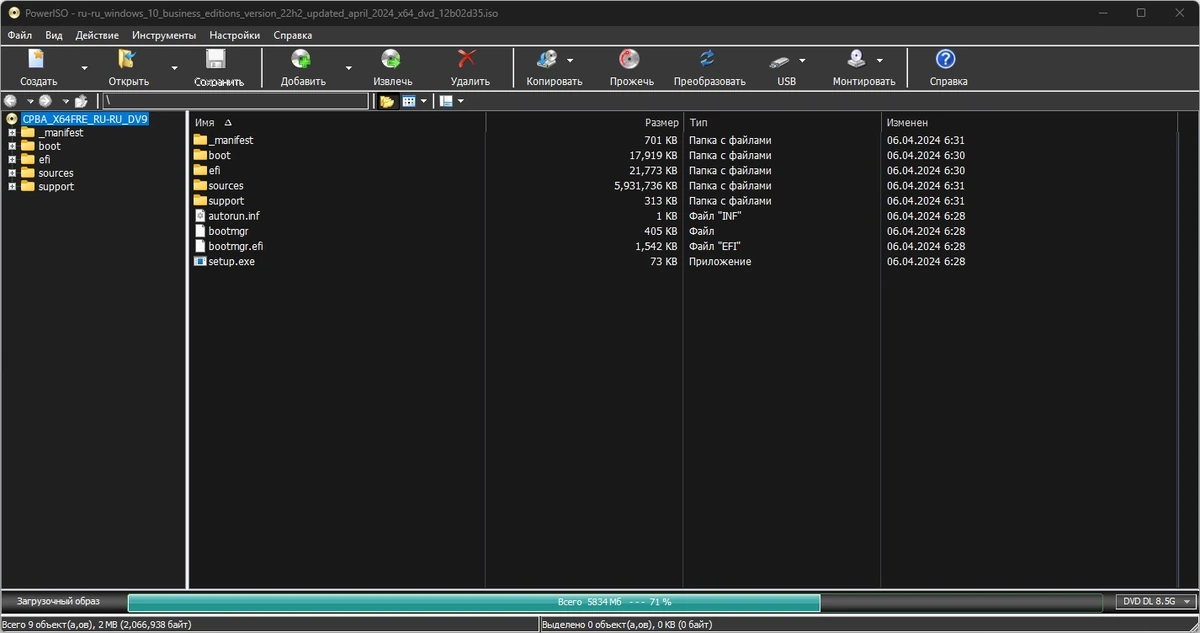Open the Создать dropdown arrow

click(84, 68)
